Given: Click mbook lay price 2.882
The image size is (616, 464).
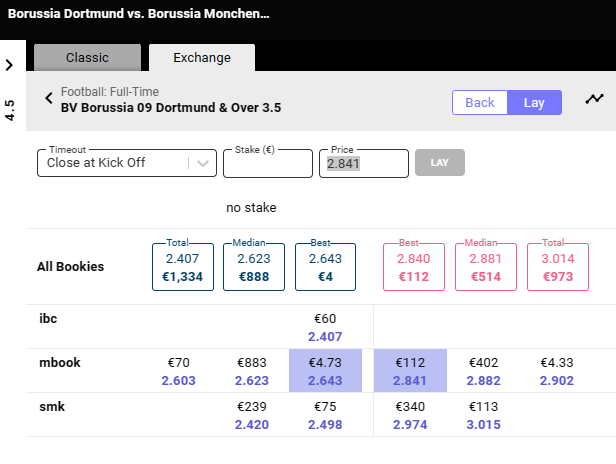Looking at the screenshot, I should click(484, 381).
